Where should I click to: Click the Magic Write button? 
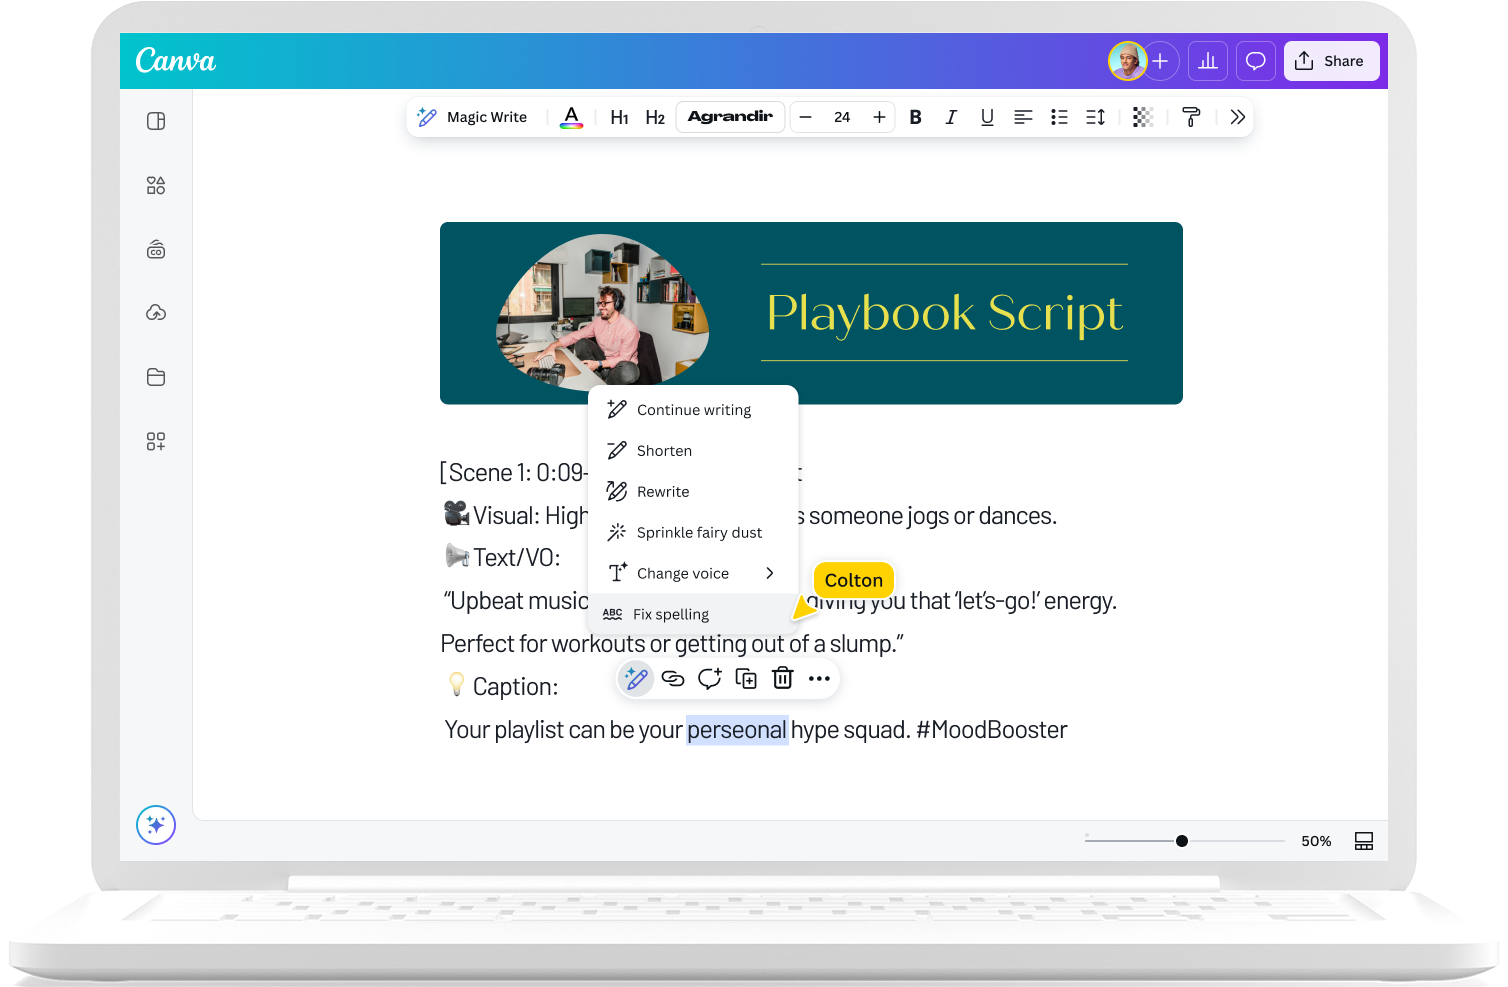(472, 117)
